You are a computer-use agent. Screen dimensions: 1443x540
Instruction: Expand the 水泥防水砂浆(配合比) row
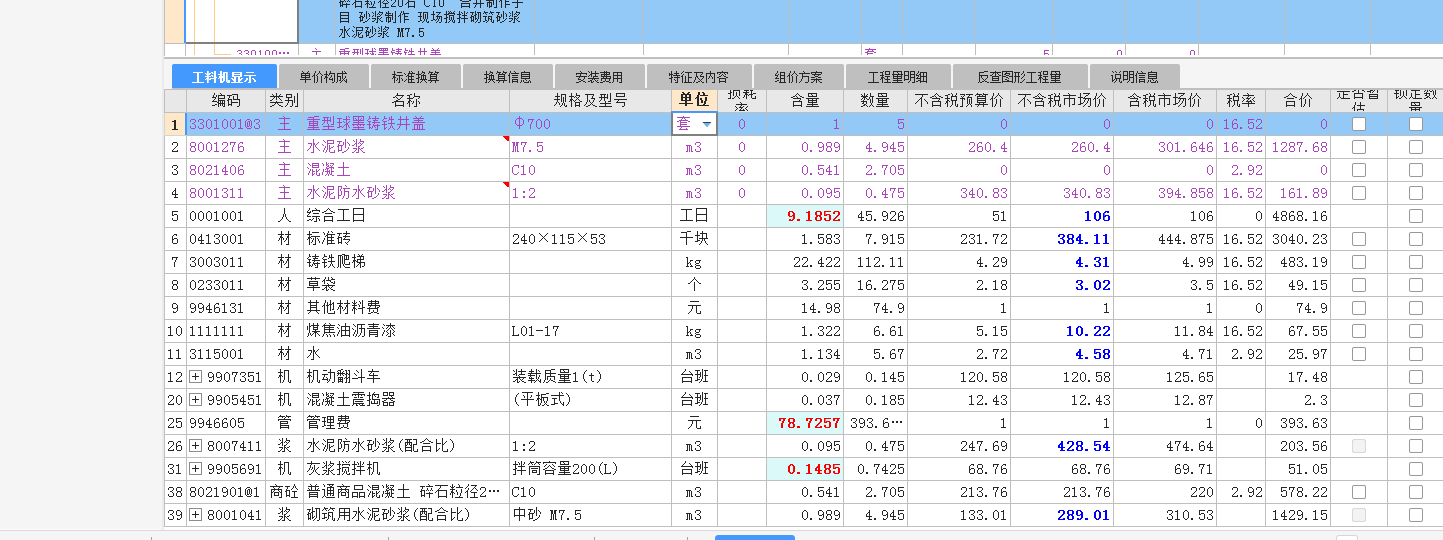click(x=196, y=446)
